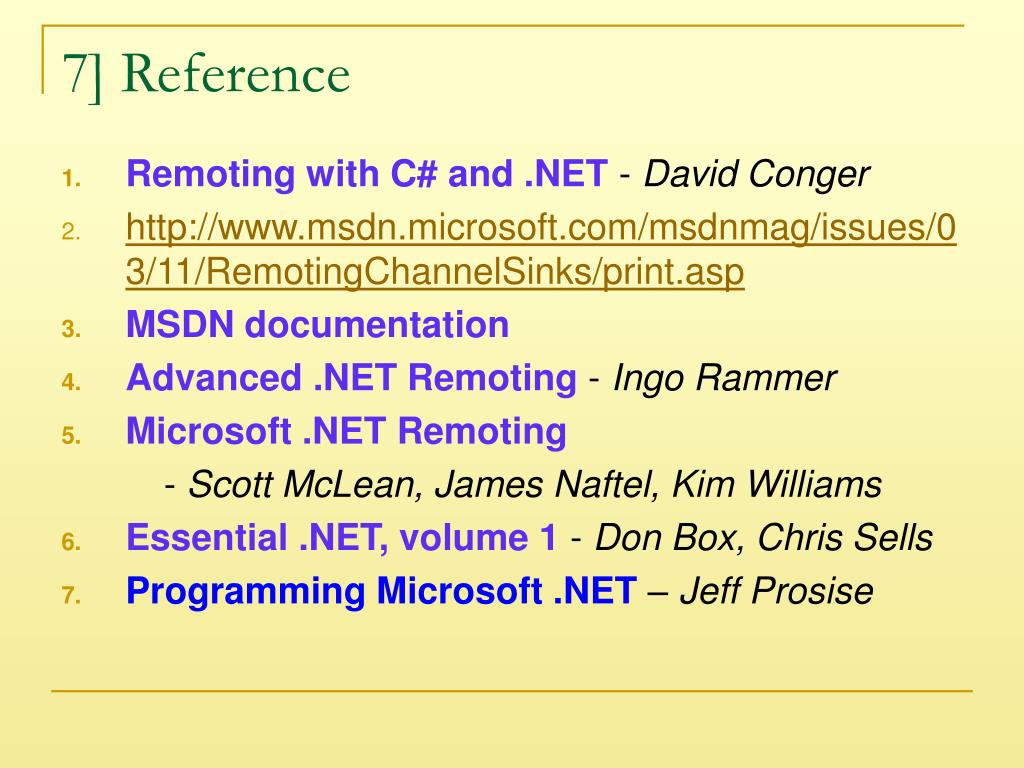Click list number 5 marker
This screenshot has height=768, width=1024.
pyautogui.click(x=72, y=436)
